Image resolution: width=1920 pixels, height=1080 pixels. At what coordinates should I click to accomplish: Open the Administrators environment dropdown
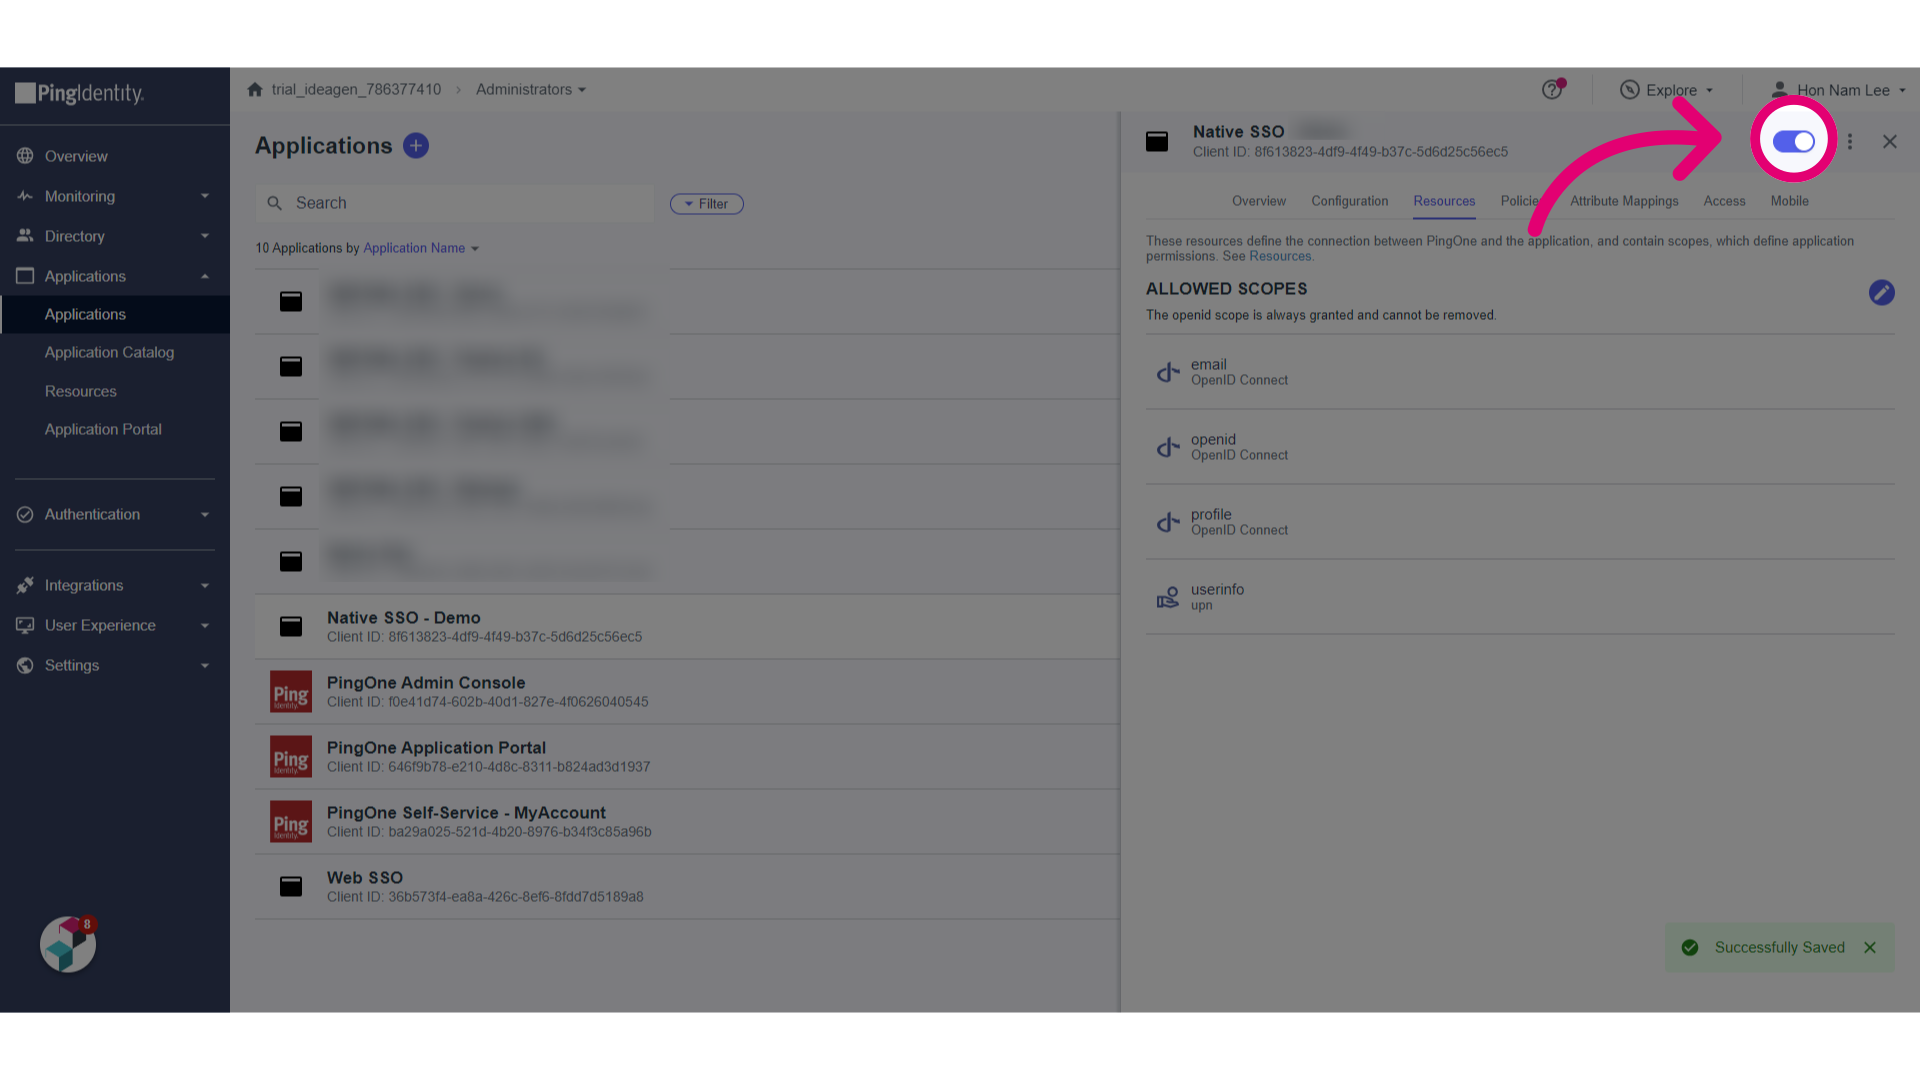click(x=531, y=90)
